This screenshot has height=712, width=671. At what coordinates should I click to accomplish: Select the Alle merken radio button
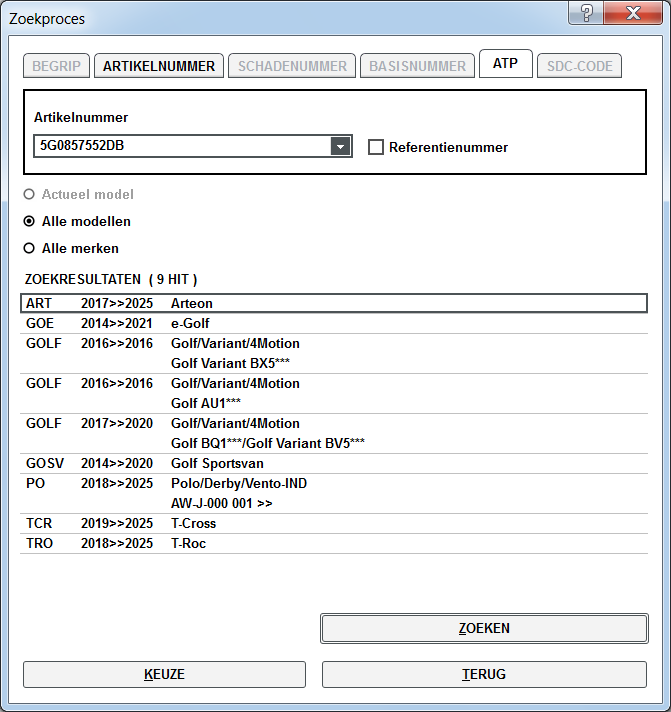tap(29, 248)
